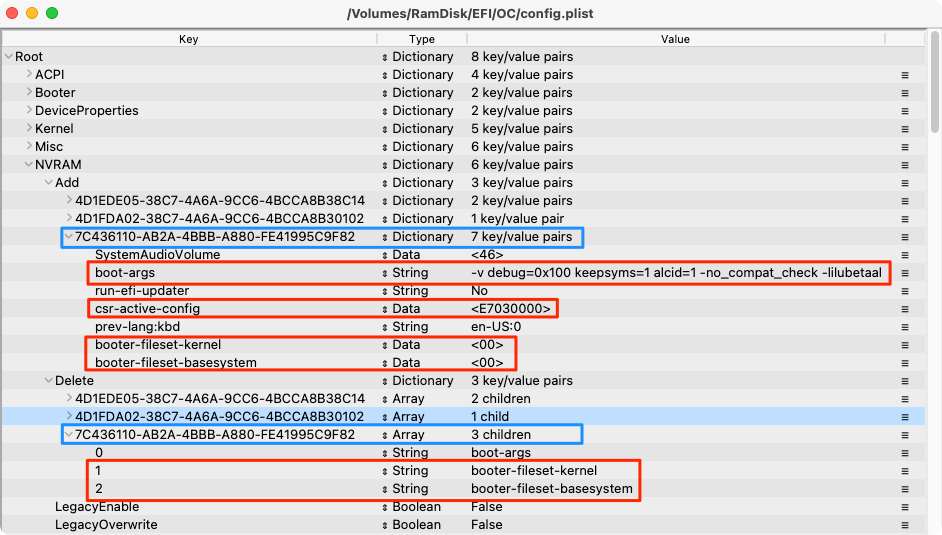Open row menu icon for SystemAudioVolume
Screen dimensions: 942x535
[x=905, y=255]
